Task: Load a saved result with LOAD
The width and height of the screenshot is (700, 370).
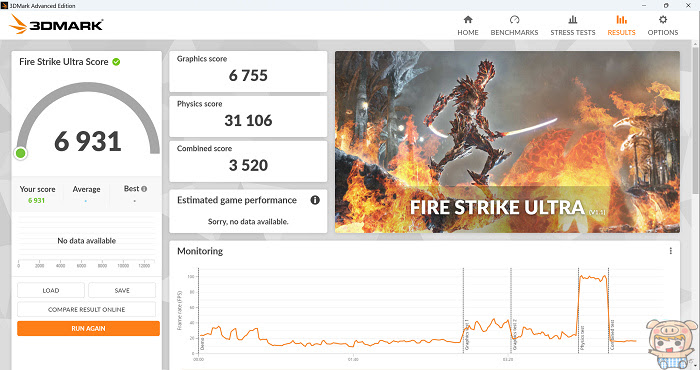Action: tap(51, 290)
